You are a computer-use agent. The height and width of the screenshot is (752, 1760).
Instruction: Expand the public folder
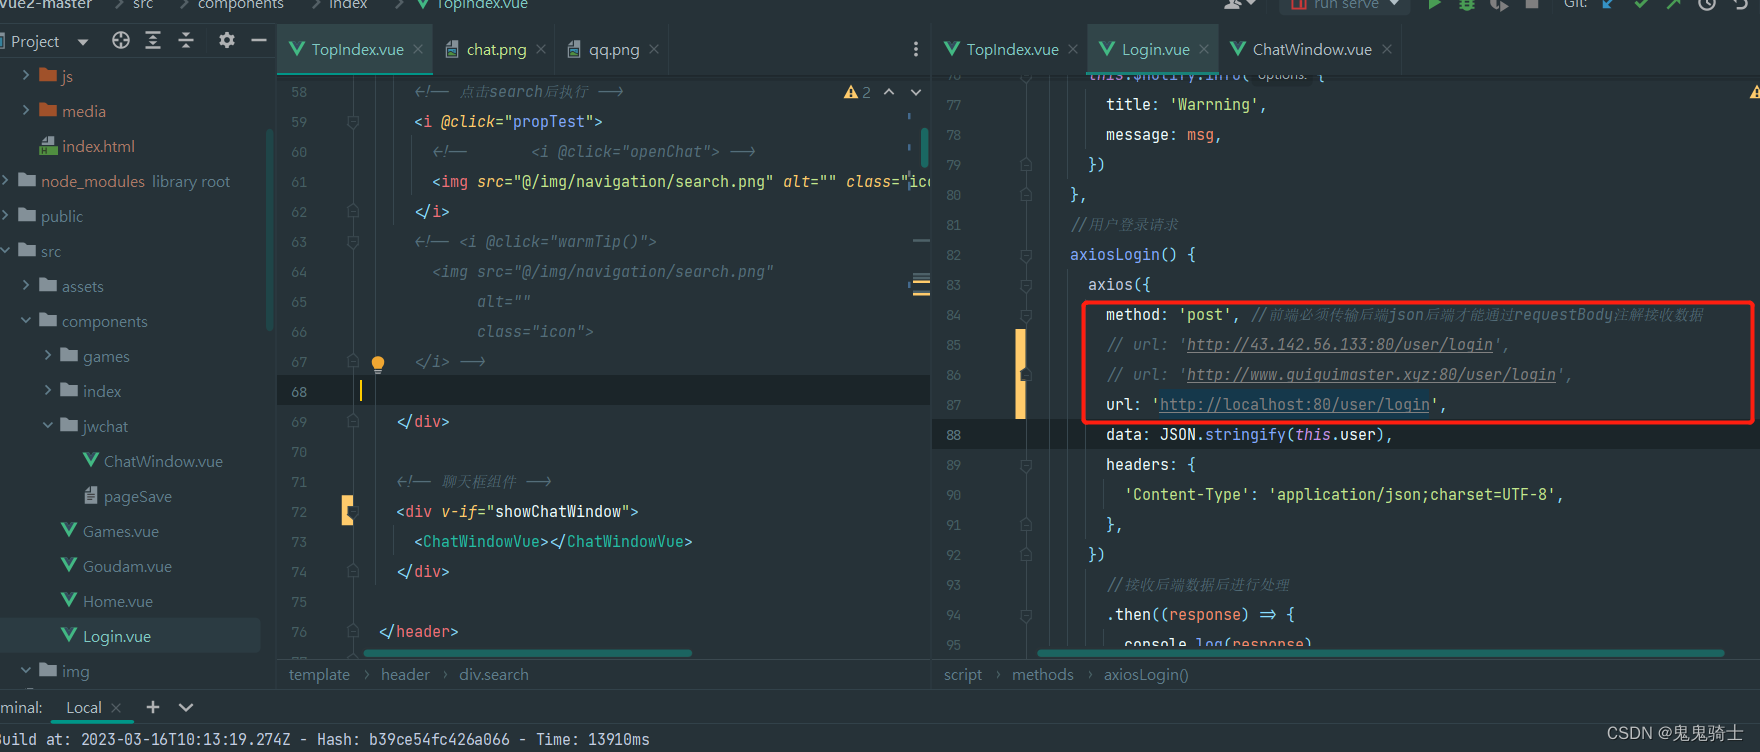(x=6, y=215)
